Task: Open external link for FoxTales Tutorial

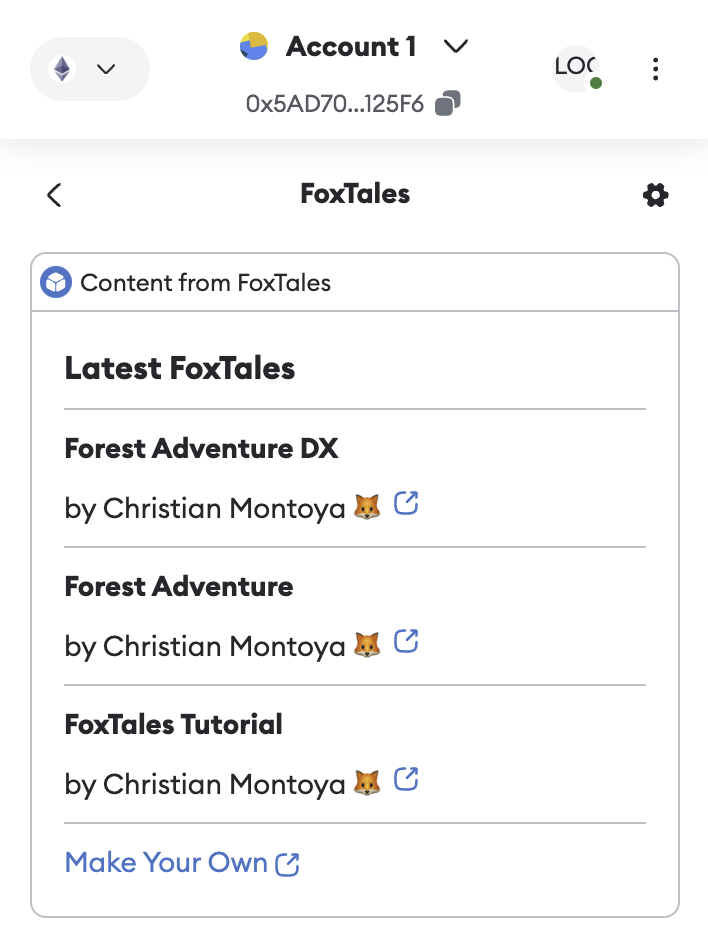Action: (406, 781)
